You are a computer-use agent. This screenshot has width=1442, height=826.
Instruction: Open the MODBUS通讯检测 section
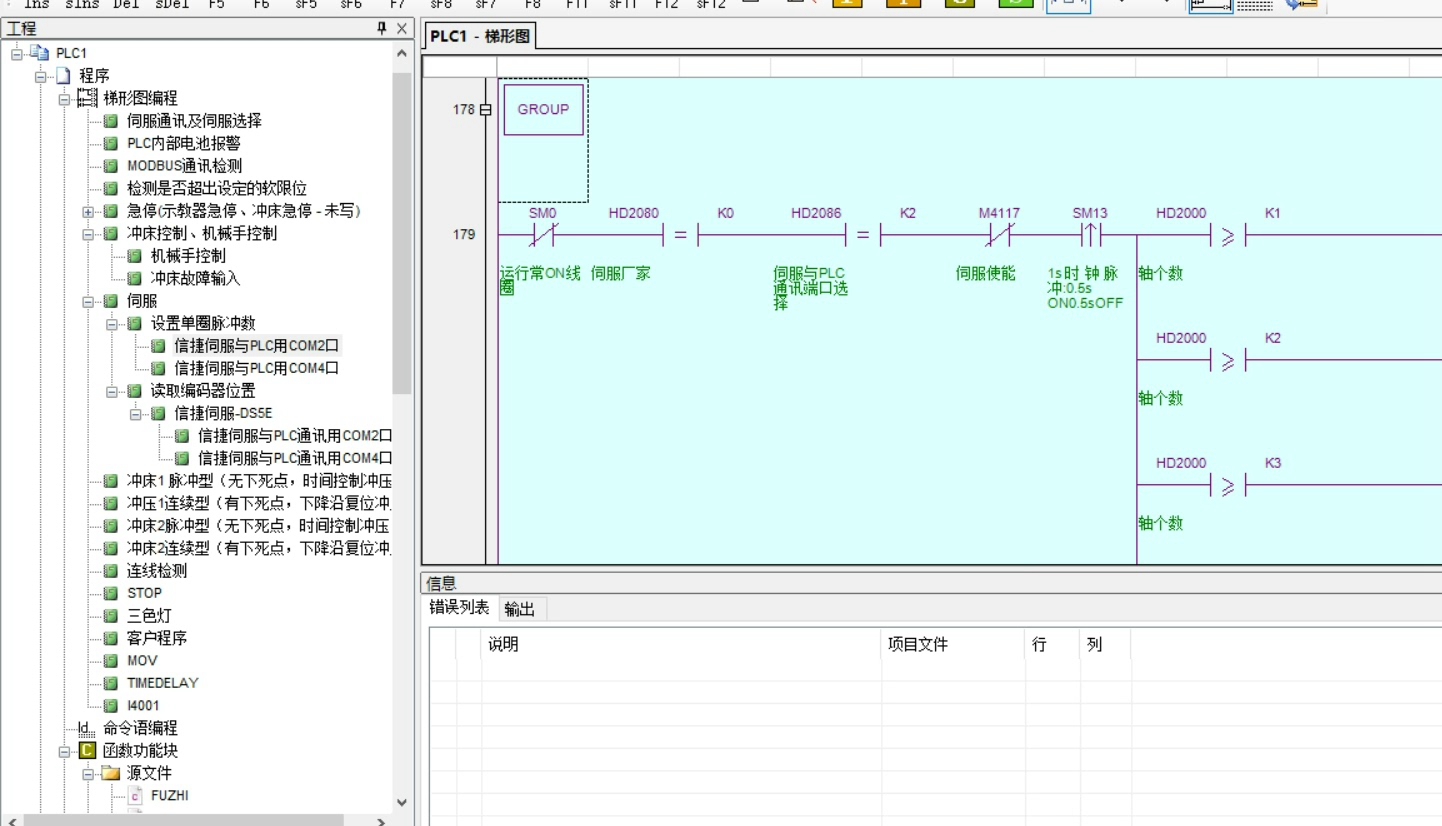coord(184,166)
